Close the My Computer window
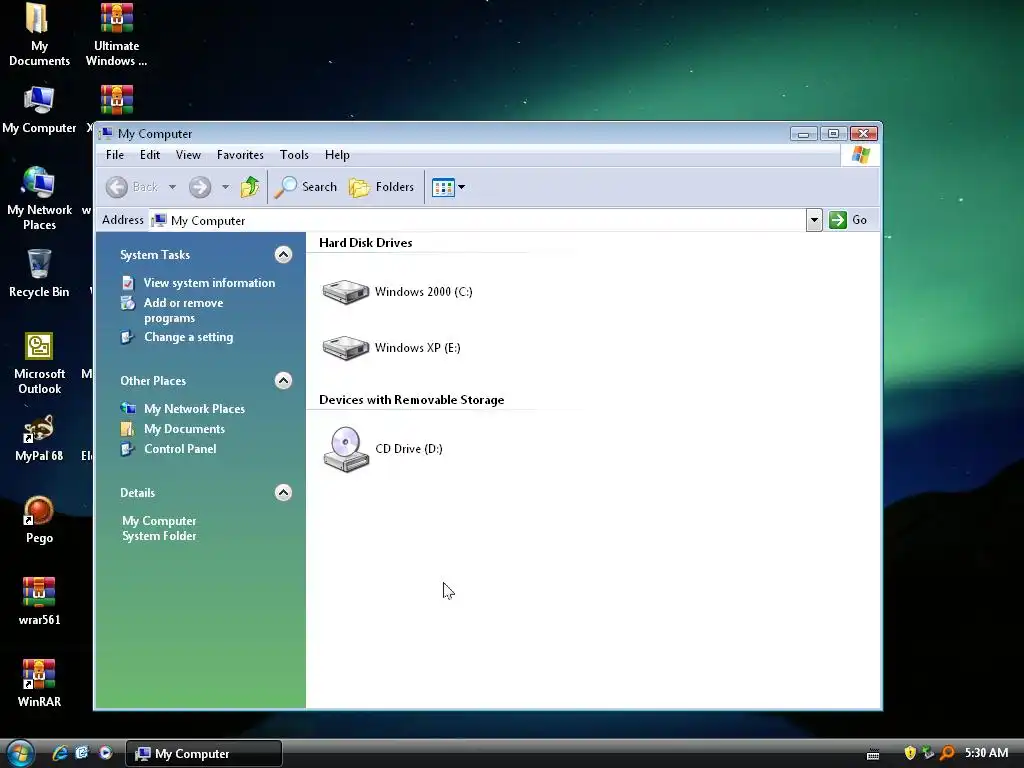The width and height of the screenshot is (1024, 768). click(x=863, y=134)
